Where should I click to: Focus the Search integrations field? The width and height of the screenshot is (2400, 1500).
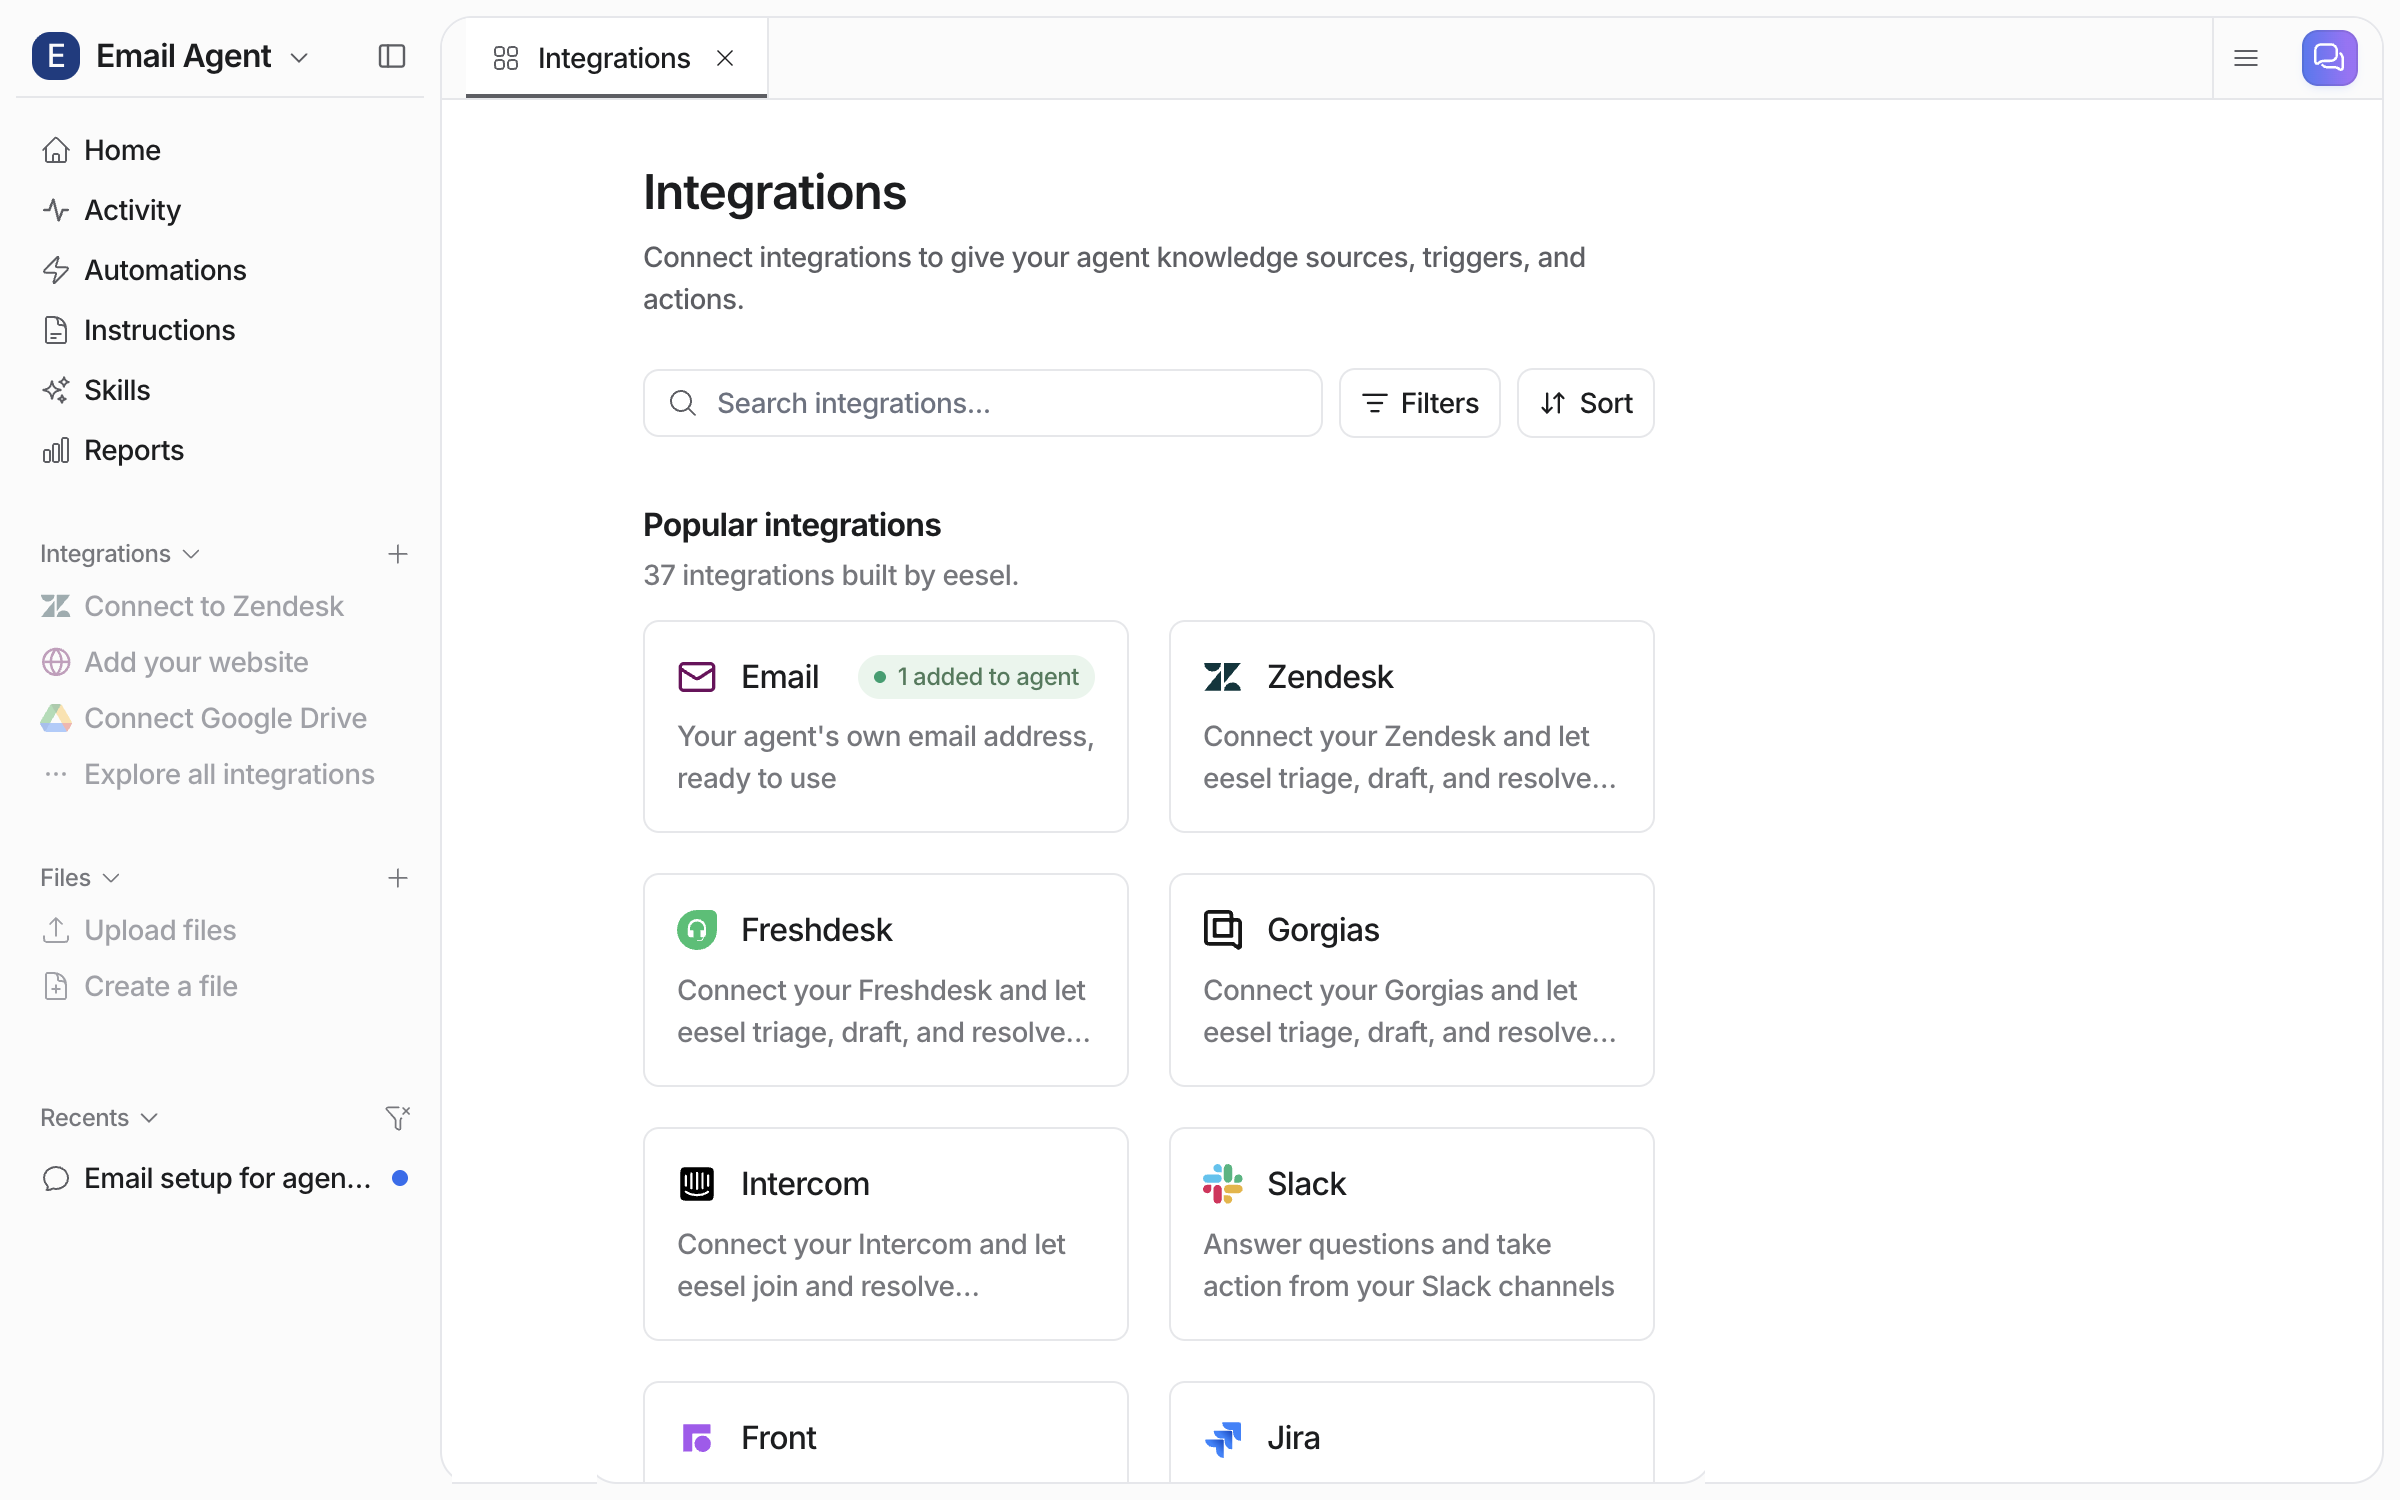tap(982, 403)
